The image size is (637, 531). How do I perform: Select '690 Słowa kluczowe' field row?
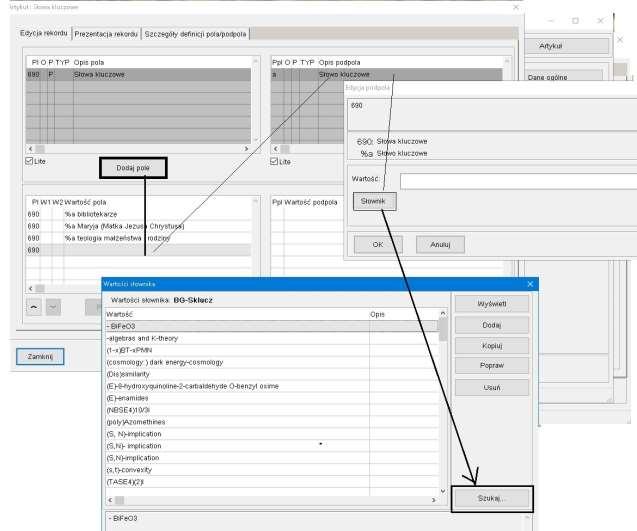coord(139,74)
